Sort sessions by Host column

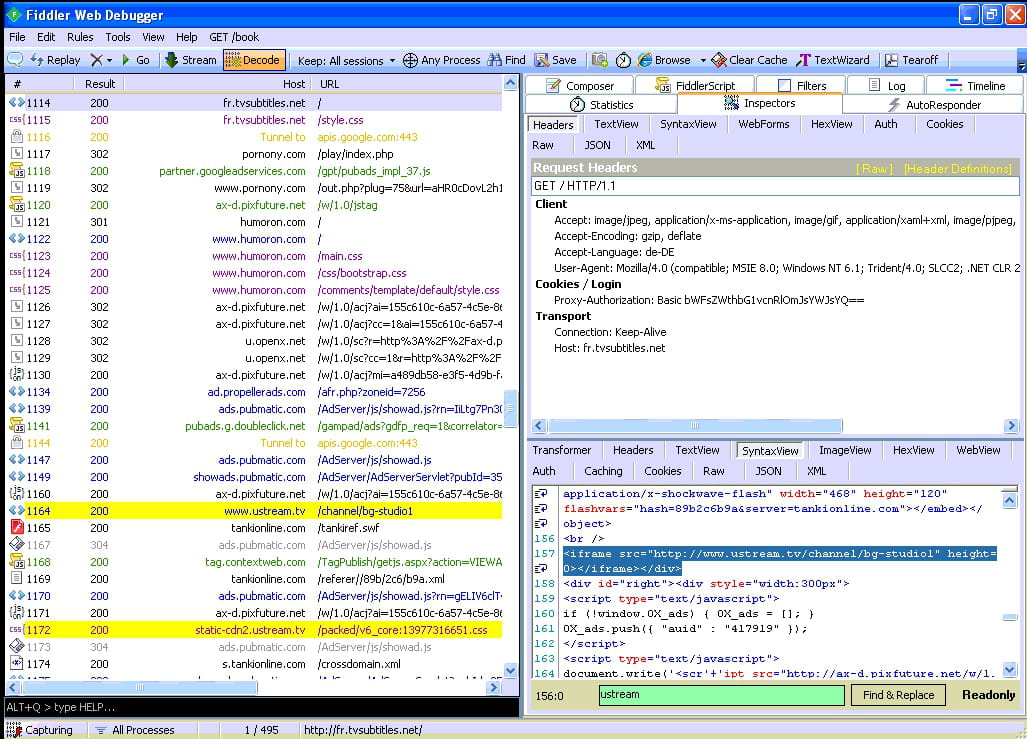click(x=219, y=84)
